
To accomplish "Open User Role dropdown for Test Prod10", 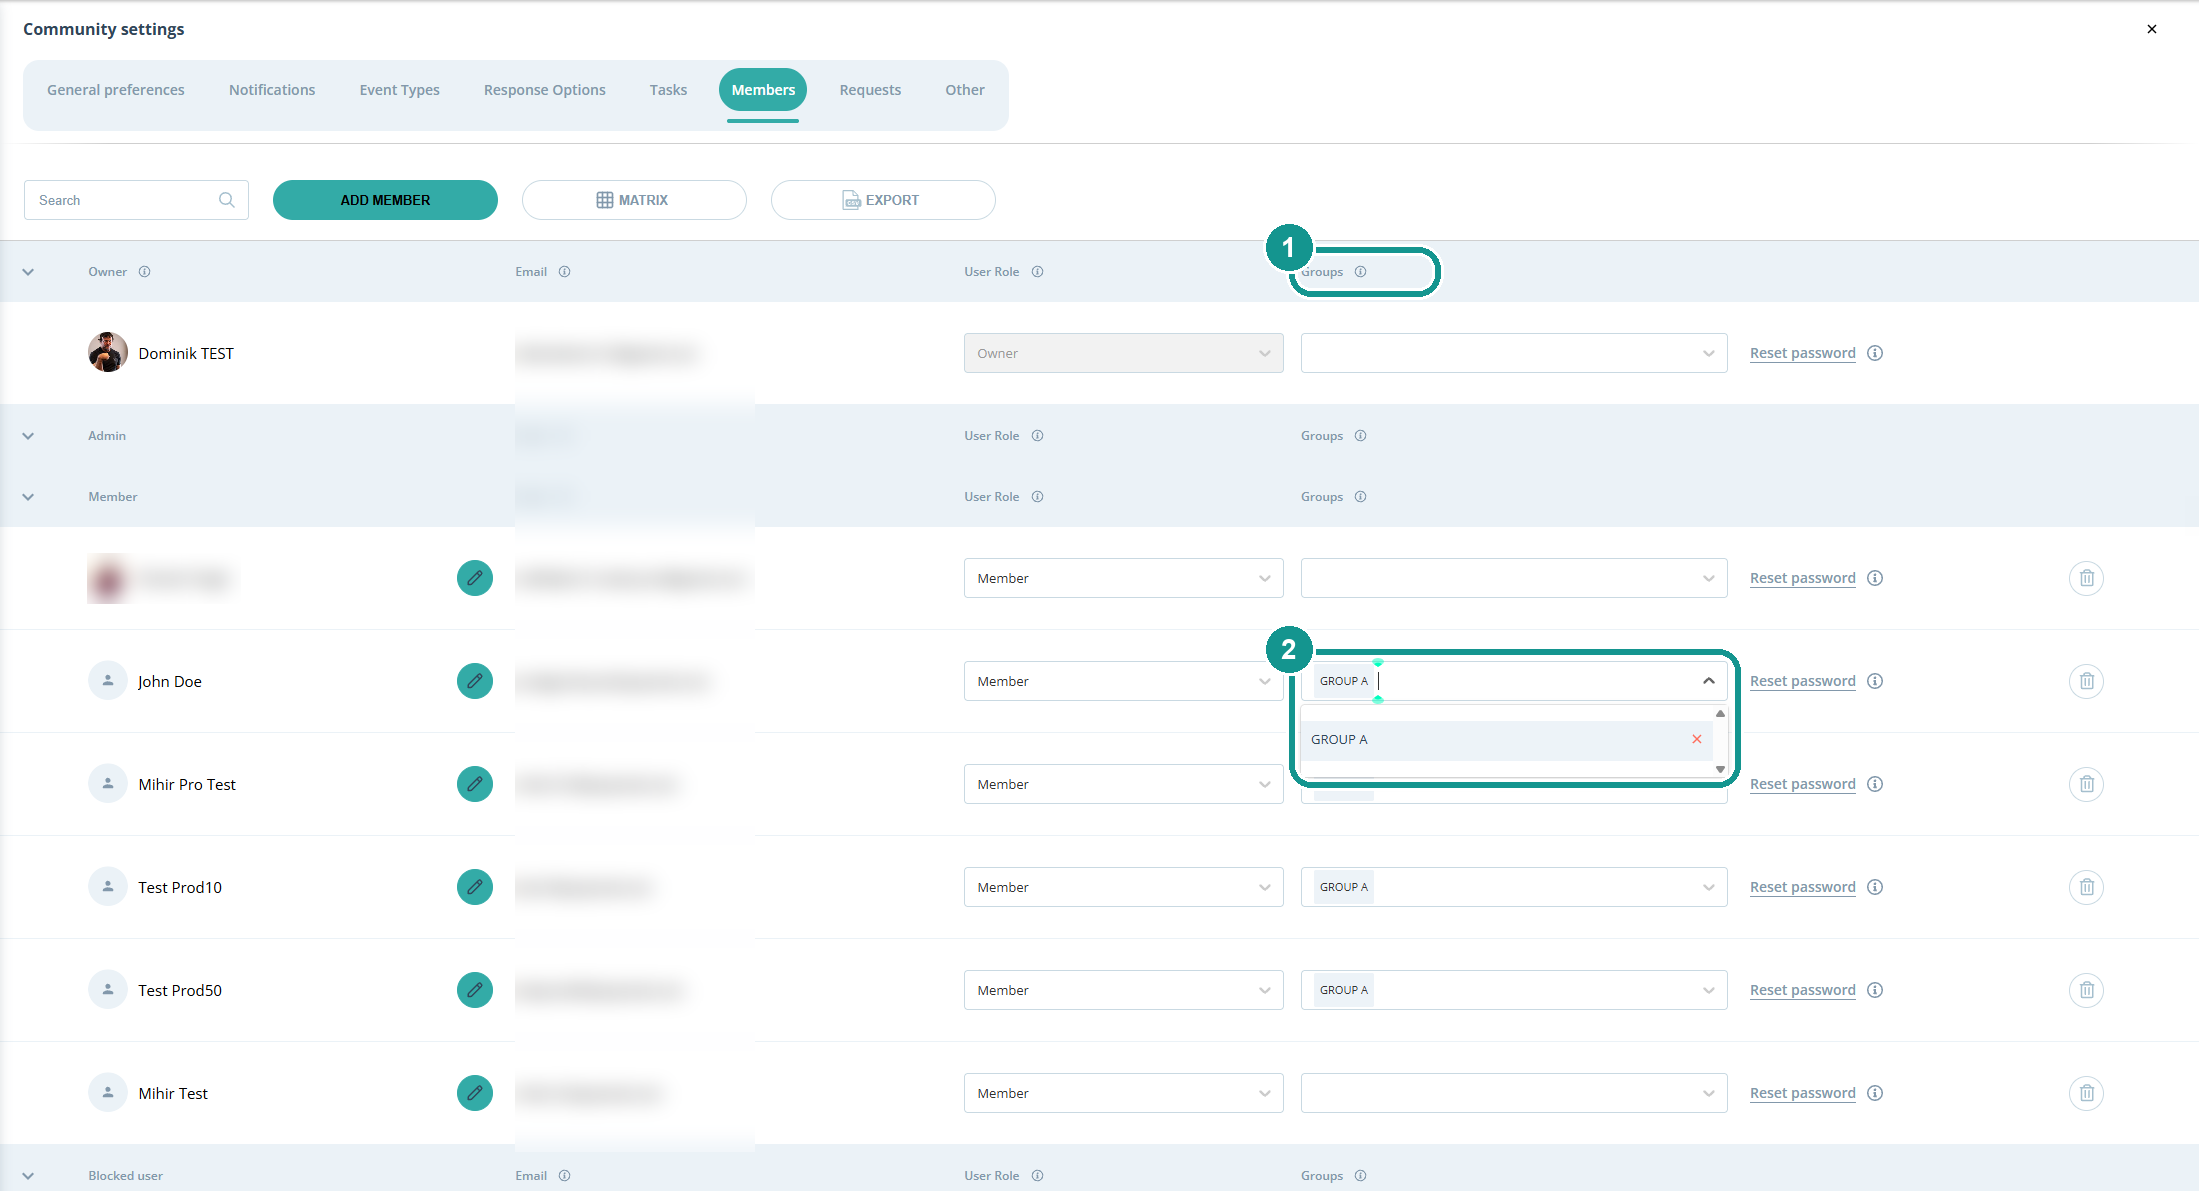I will pos(1123,887).
